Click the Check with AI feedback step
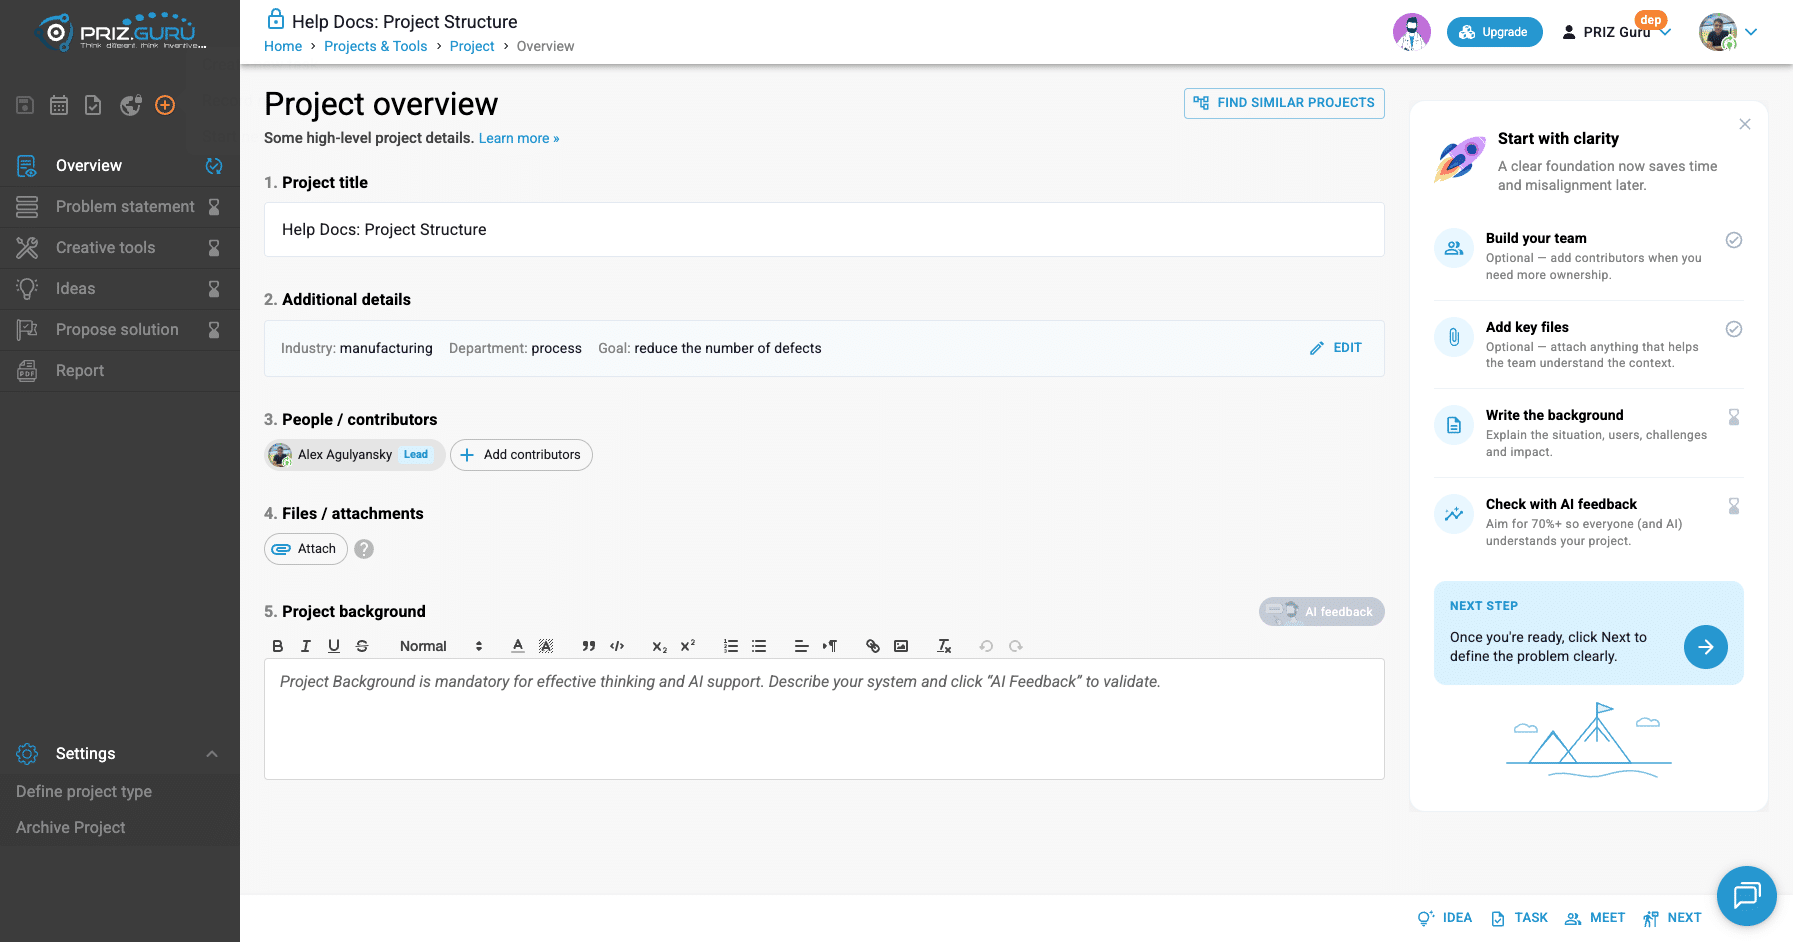Viewport: 1793px width, 942px height. tap(1589, 522)
